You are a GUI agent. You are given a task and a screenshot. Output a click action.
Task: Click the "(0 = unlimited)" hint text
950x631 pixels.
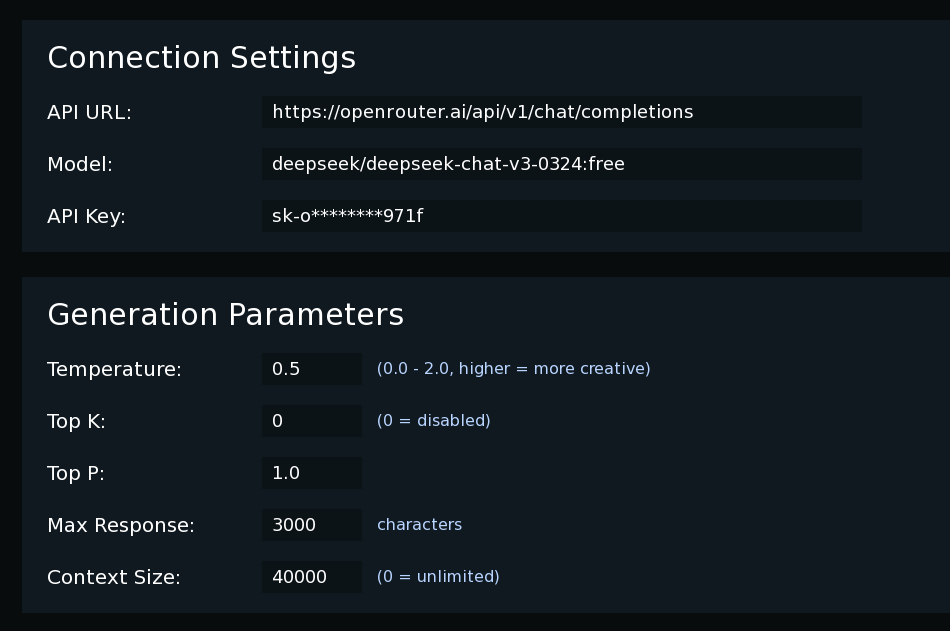pos(438,577)
